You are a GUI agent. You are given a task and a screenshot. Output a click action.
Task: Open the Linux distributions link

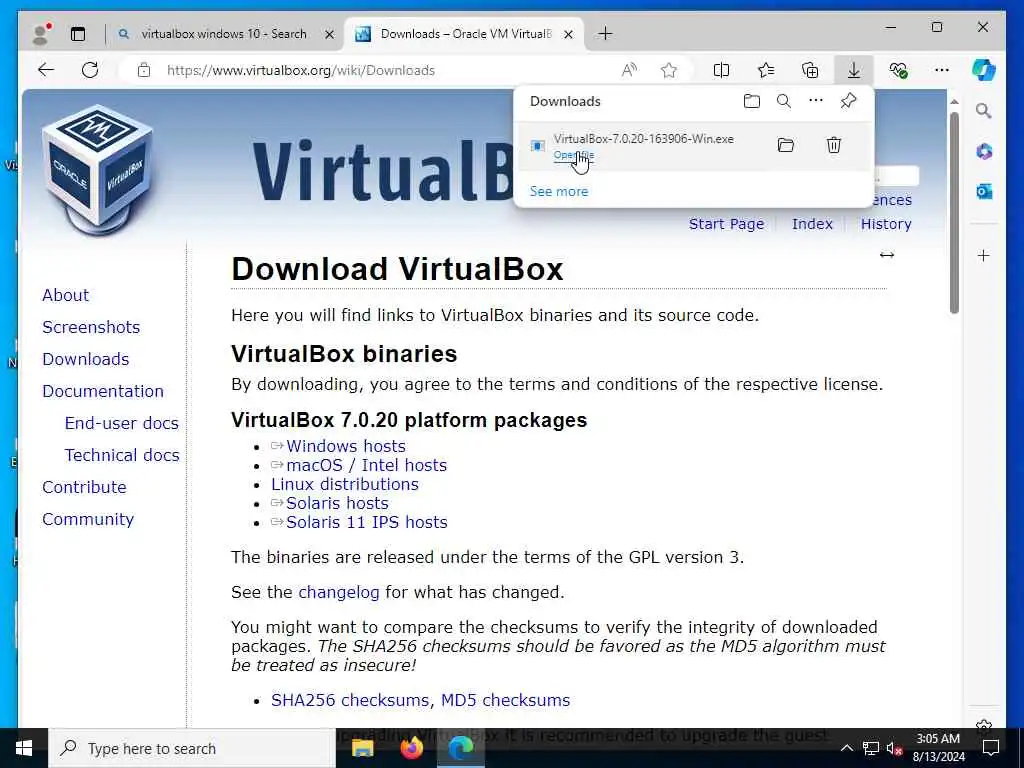(345, 484)
